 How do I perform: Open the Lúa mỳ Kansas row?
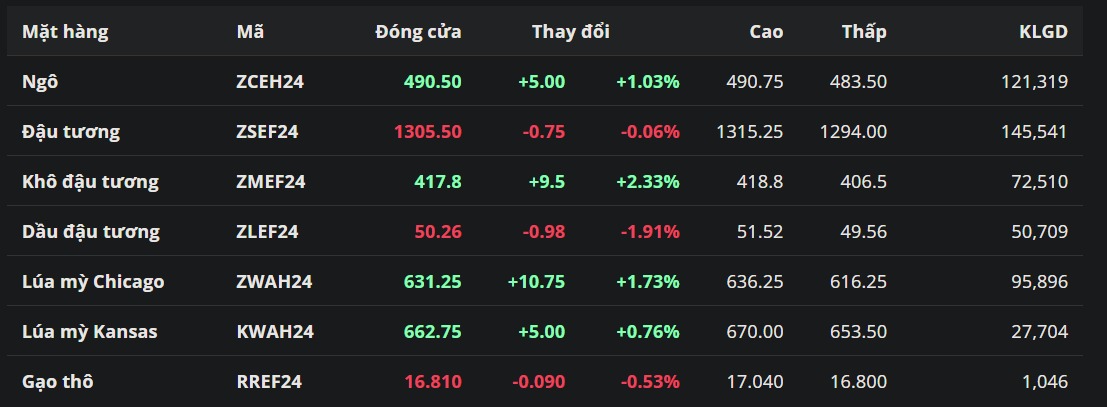tap(89, 331)
